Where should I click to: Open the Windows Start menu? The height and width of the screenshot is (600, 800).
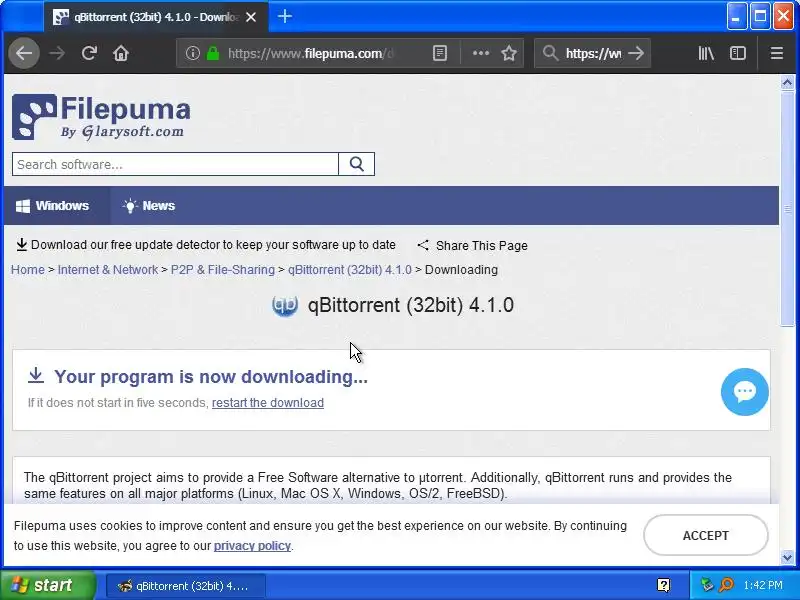tap(47, 585)
